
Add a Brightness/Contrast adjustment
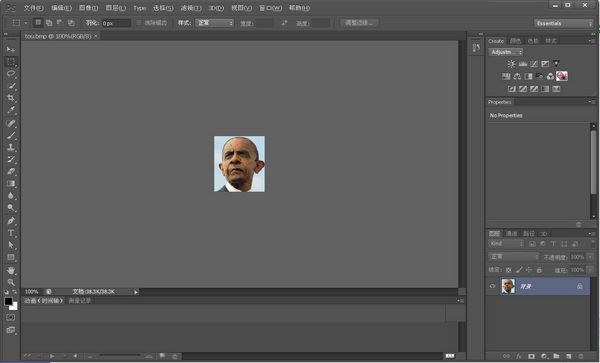[511, 64]
